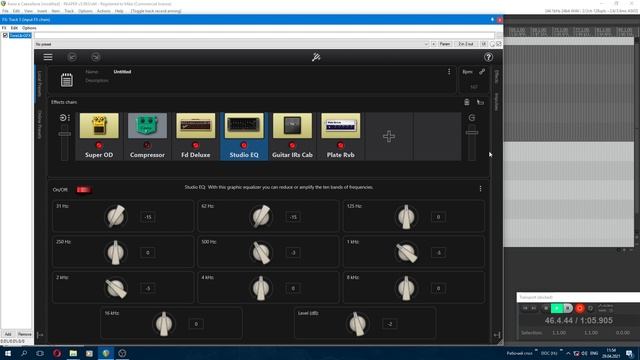
Task: Open REAPER Track menu
Action: [x=69, y=11]
